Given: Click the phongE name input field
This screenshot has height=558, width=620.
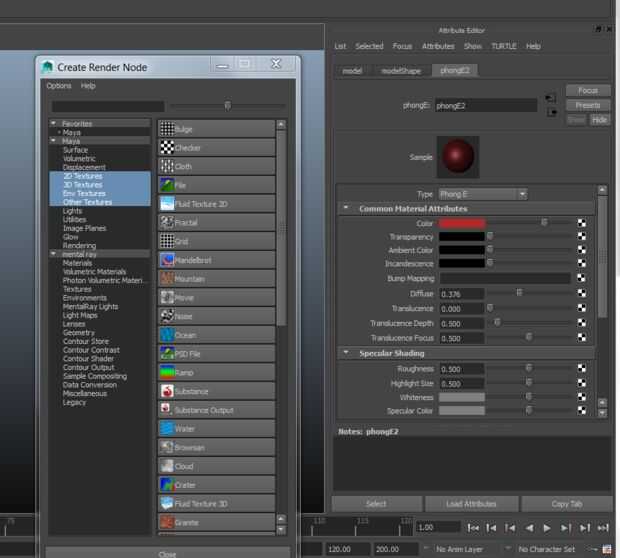Looking at the screenshot, I should [x=486, y=106].
